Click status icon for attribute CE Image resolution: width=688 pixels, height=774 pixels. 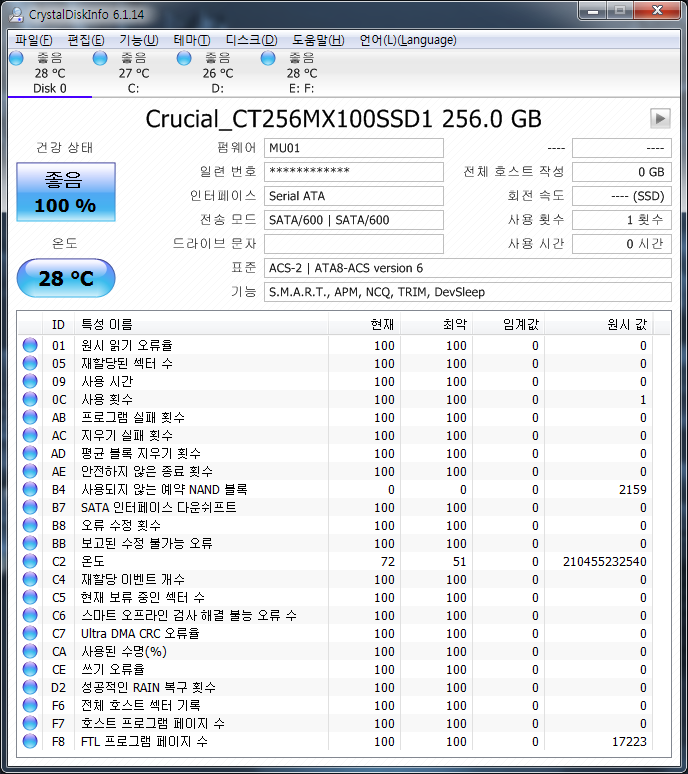point(30,669)
